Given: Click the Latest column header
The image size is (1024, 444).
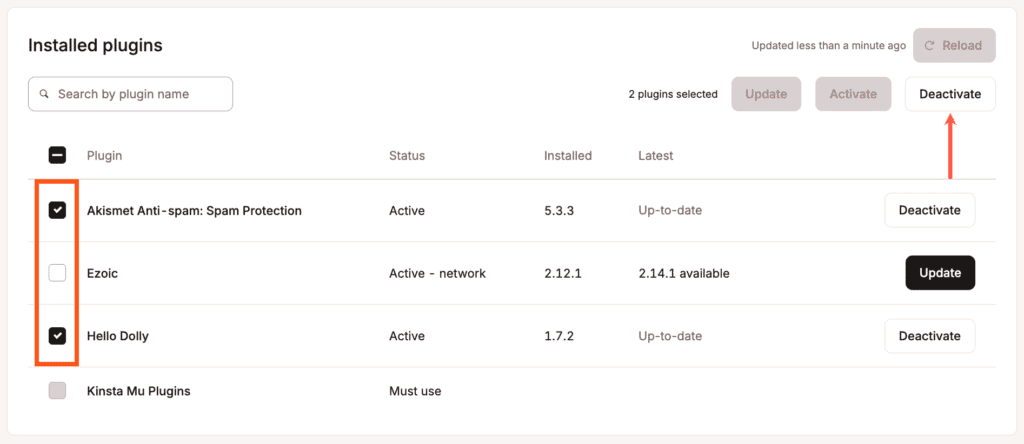Looking at the screenshot, I should click(x=655, y=156).
